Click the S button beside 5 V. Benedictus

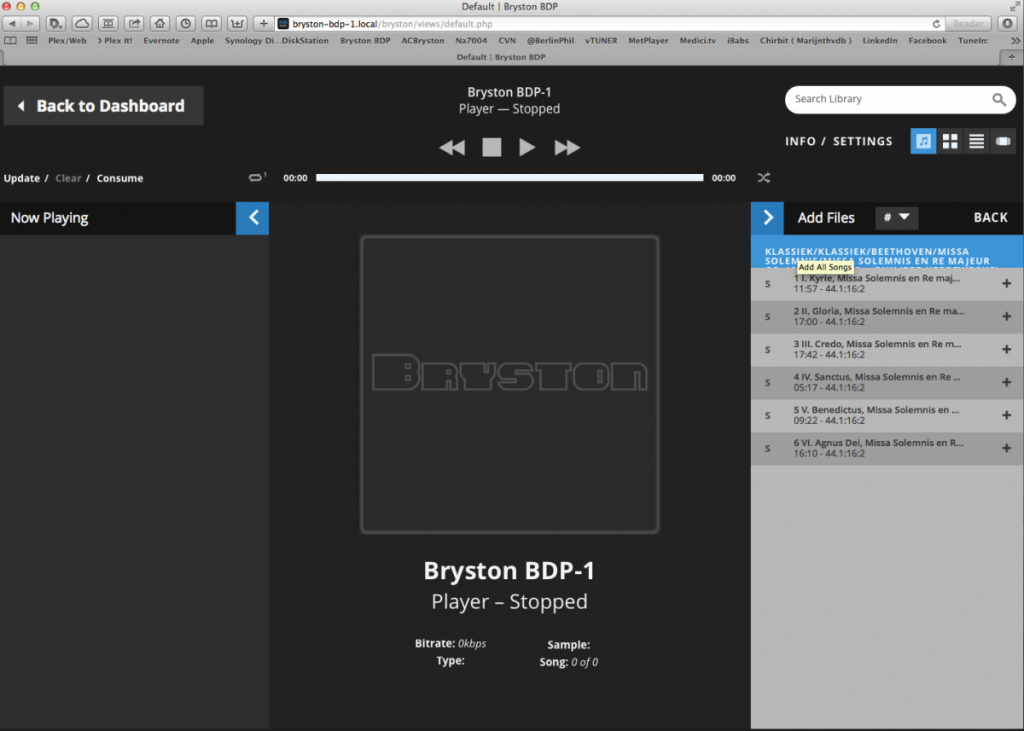[768, 416]
